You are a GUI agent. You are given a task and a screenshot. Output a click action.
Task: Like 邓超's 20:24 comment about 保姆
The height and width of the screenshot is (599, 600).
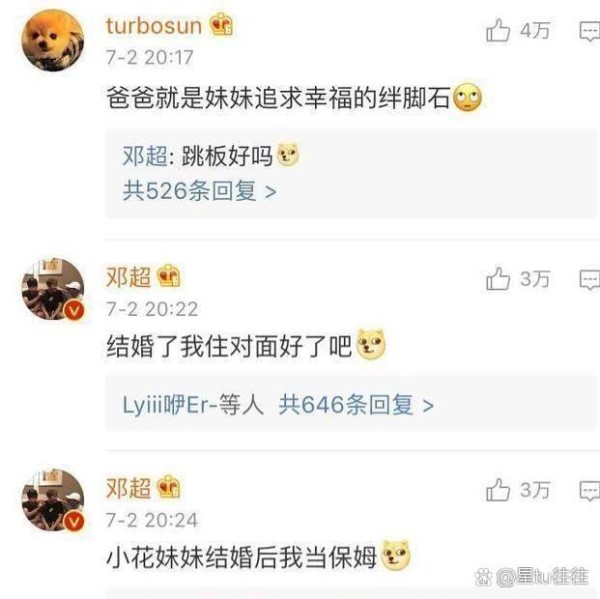coord(498,489)
